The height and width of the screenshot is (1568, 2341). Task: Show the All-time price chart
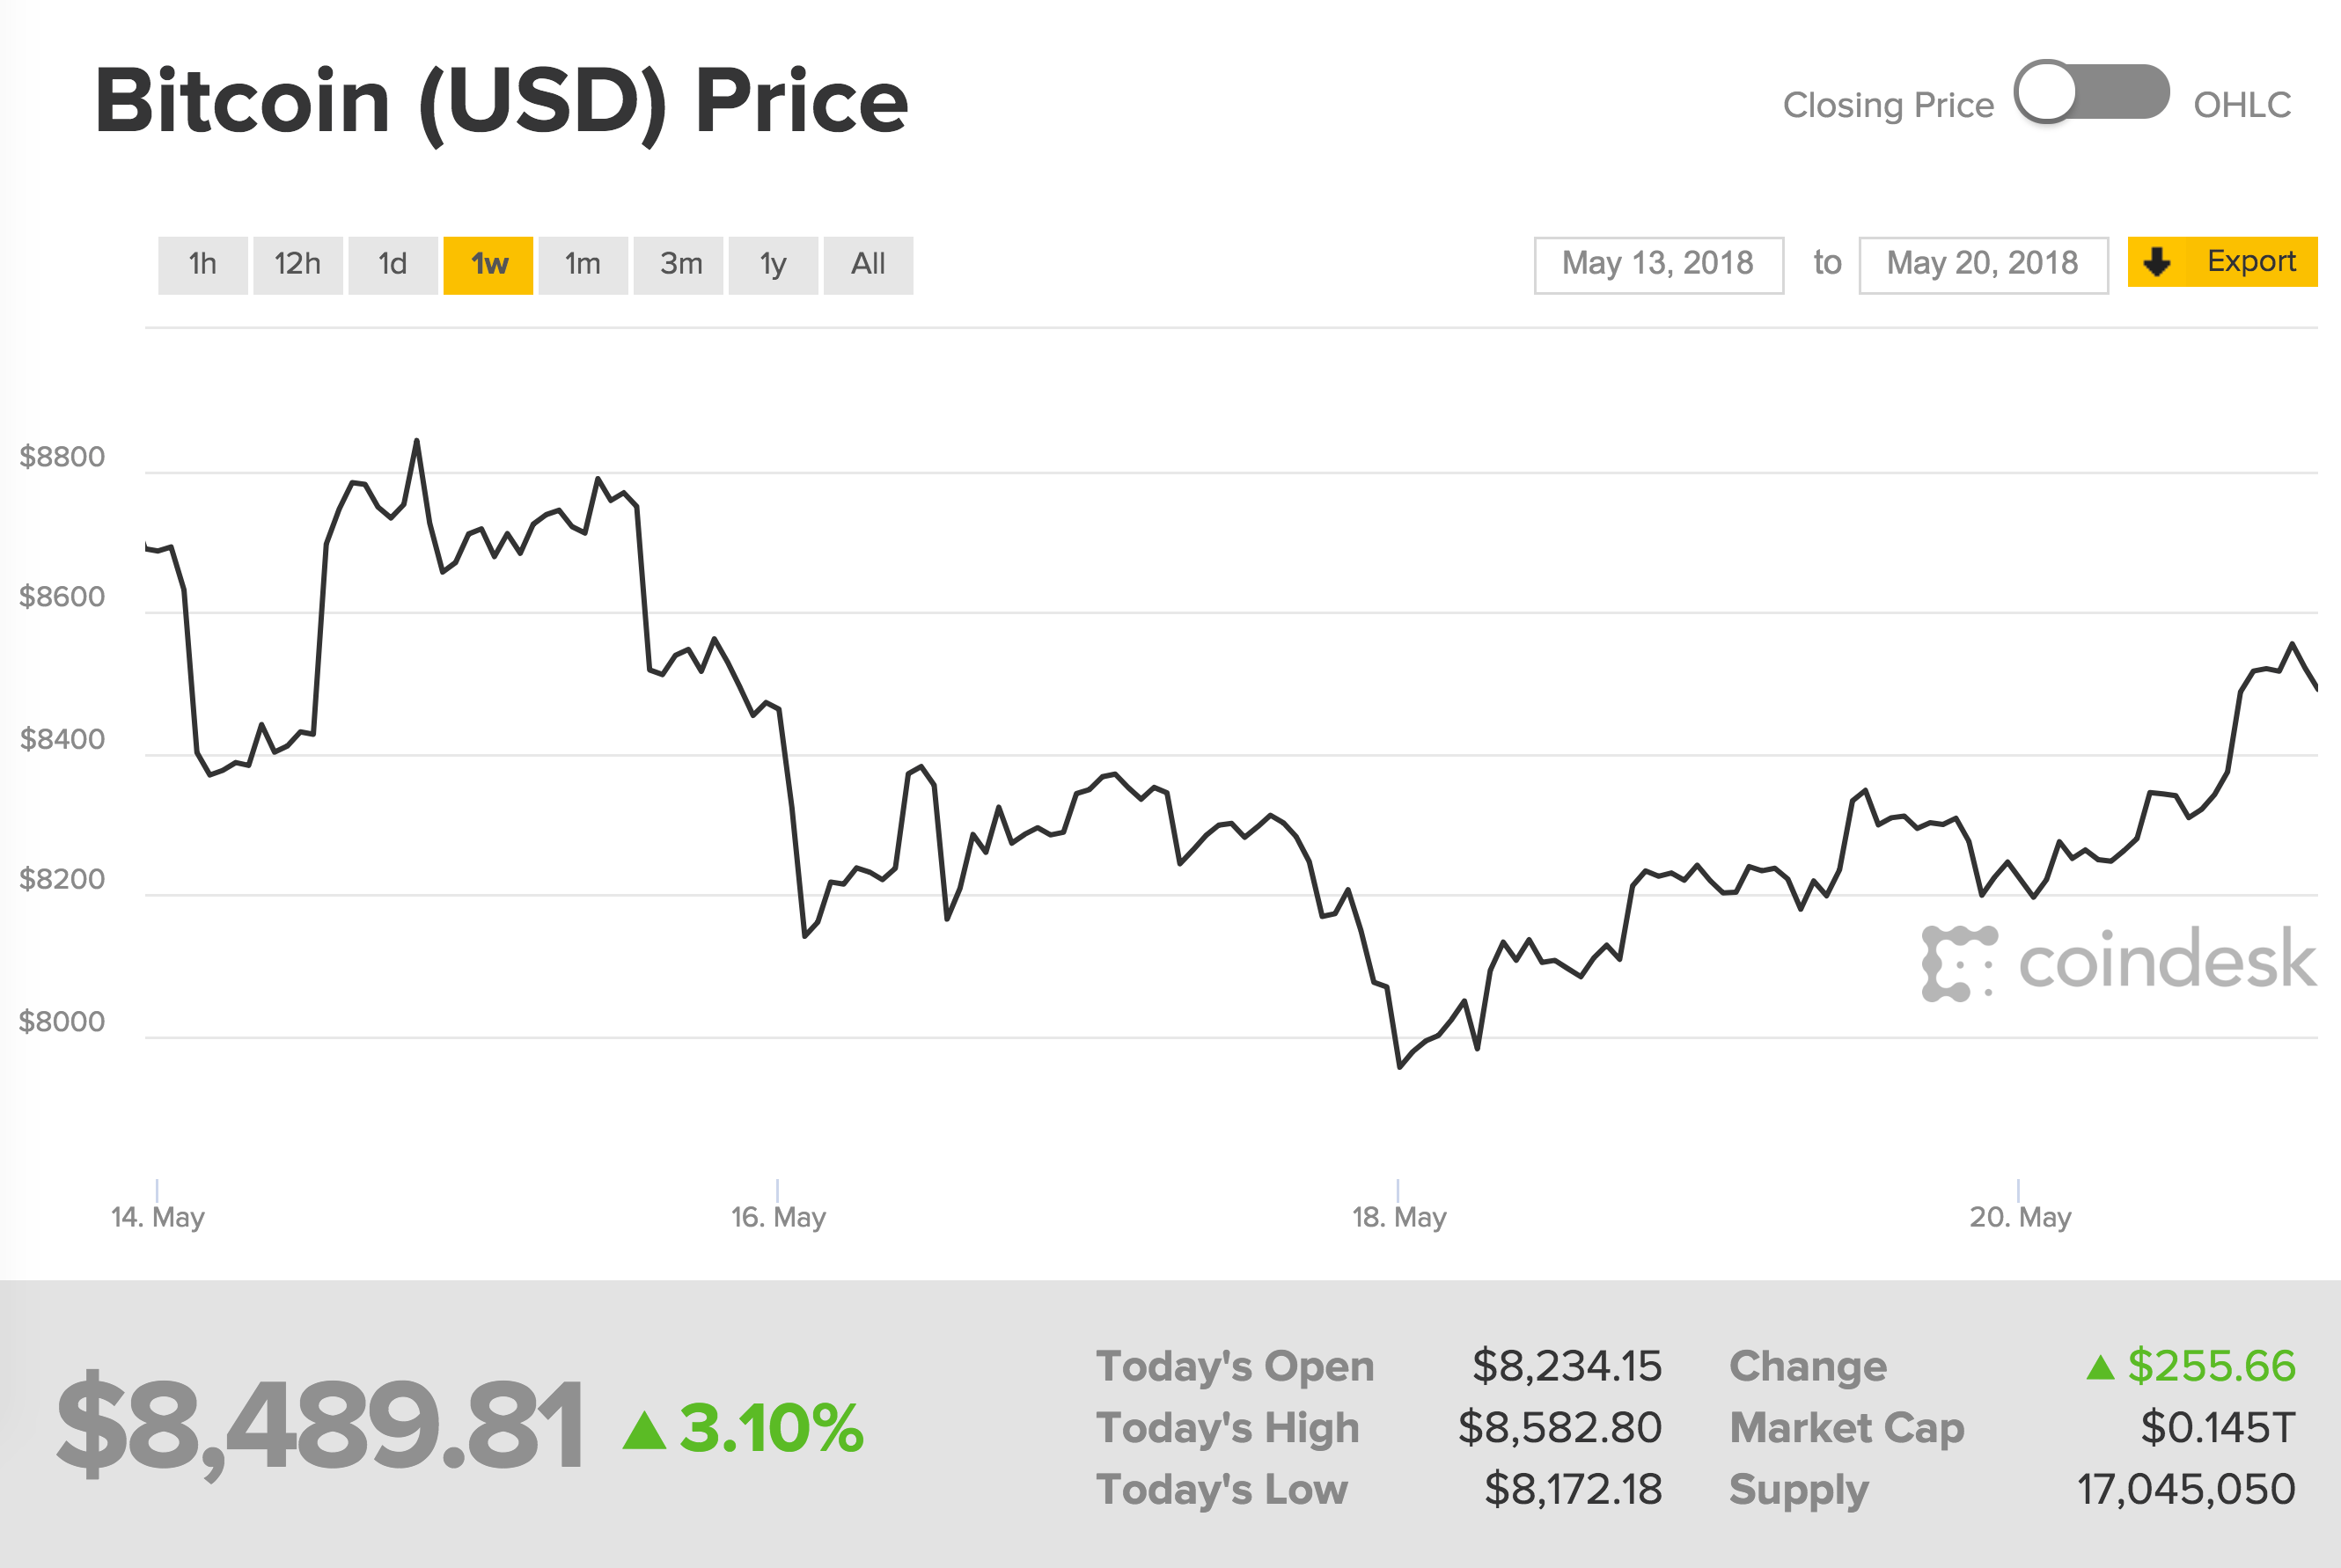coord(868,263)
